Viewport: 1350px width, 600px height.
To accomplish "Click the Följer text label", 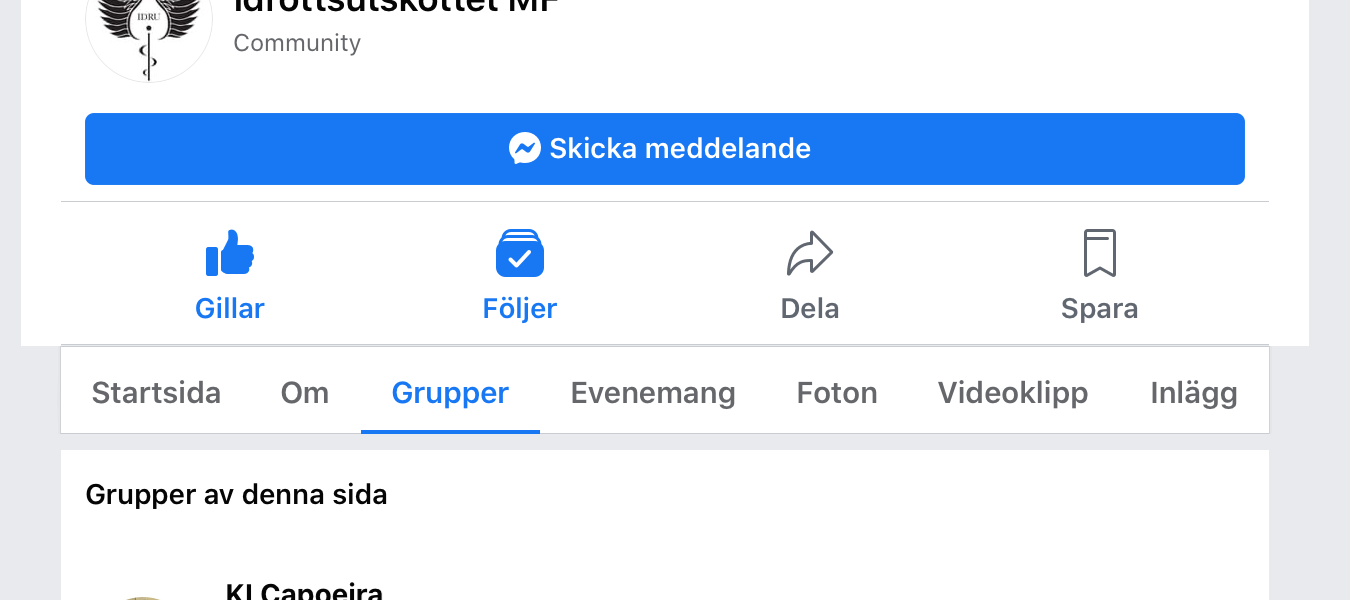I will click(x=520, y=309).
